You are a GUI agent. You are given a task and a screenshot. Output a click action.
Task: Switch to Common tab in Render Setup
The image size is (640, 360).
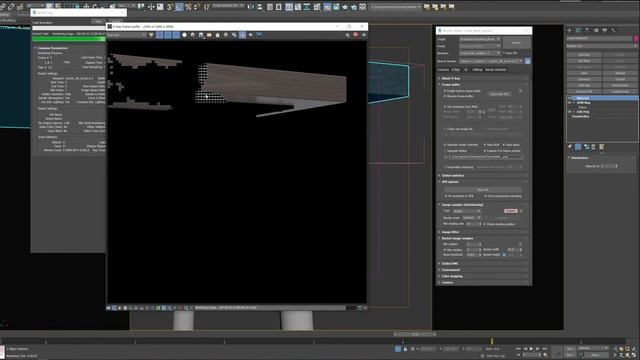point(443,70)
